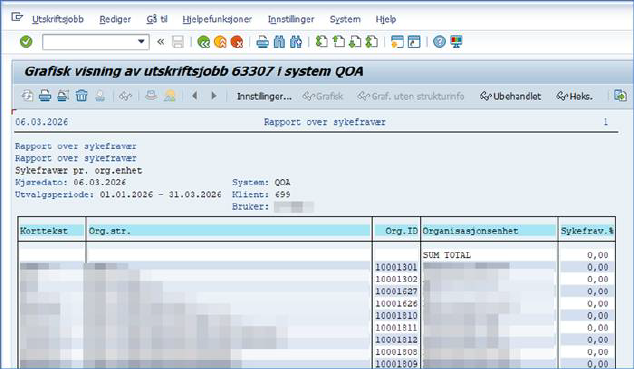Click the Sykefrav.% column header
This screenshot has height=369, width=634.
point(587,231)
